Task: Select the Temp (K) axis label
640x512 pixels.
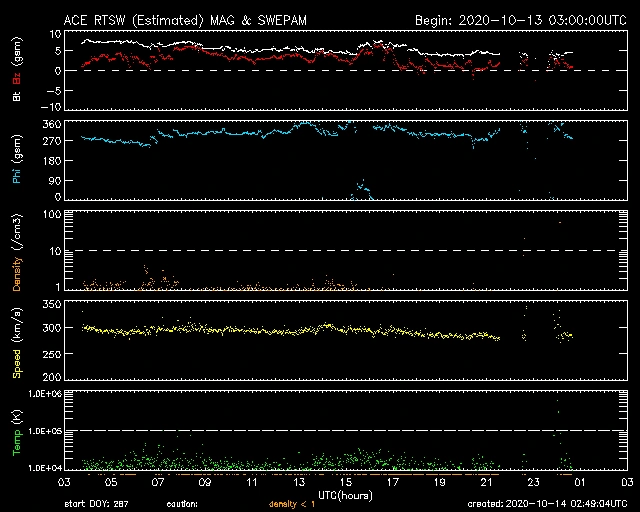Action: coord(16,430)
